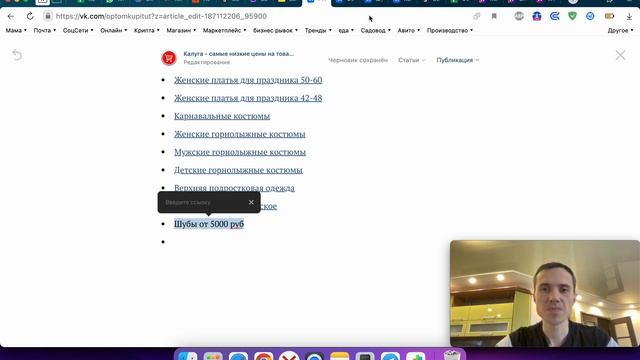This screenshot has height=360, width=640.
Task: Open link Женские платья для праздника 42-48
Action: coord(248,98)
